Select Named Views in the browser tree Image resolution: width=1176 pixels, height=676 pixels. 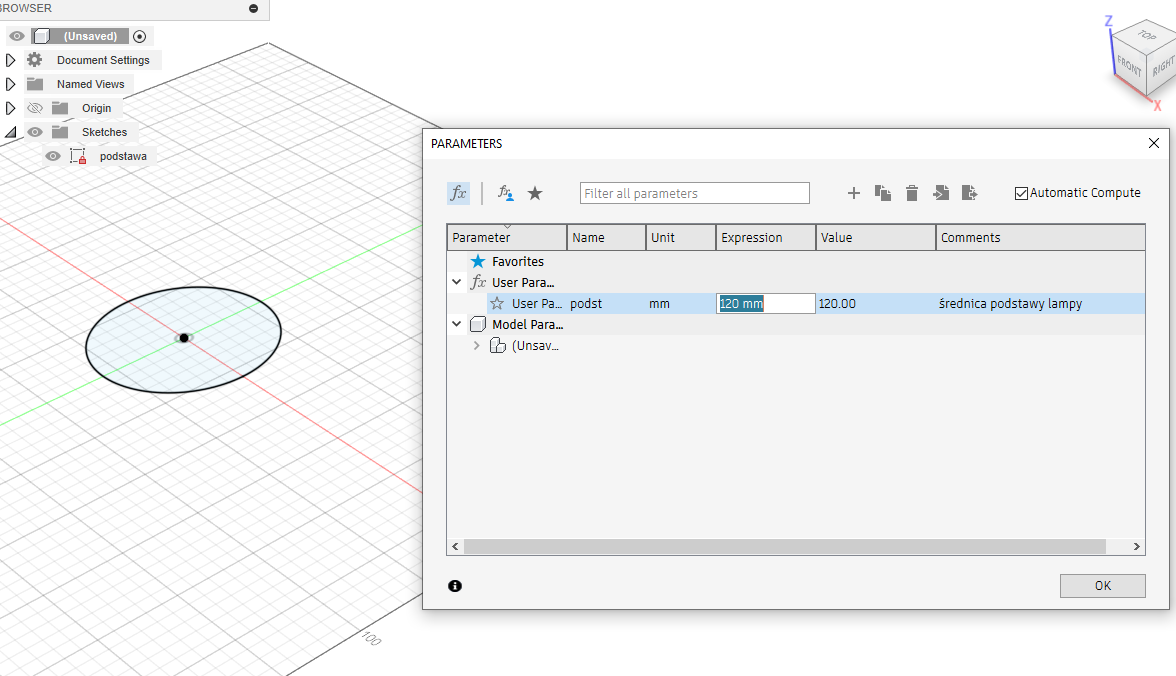pos(91,84)
